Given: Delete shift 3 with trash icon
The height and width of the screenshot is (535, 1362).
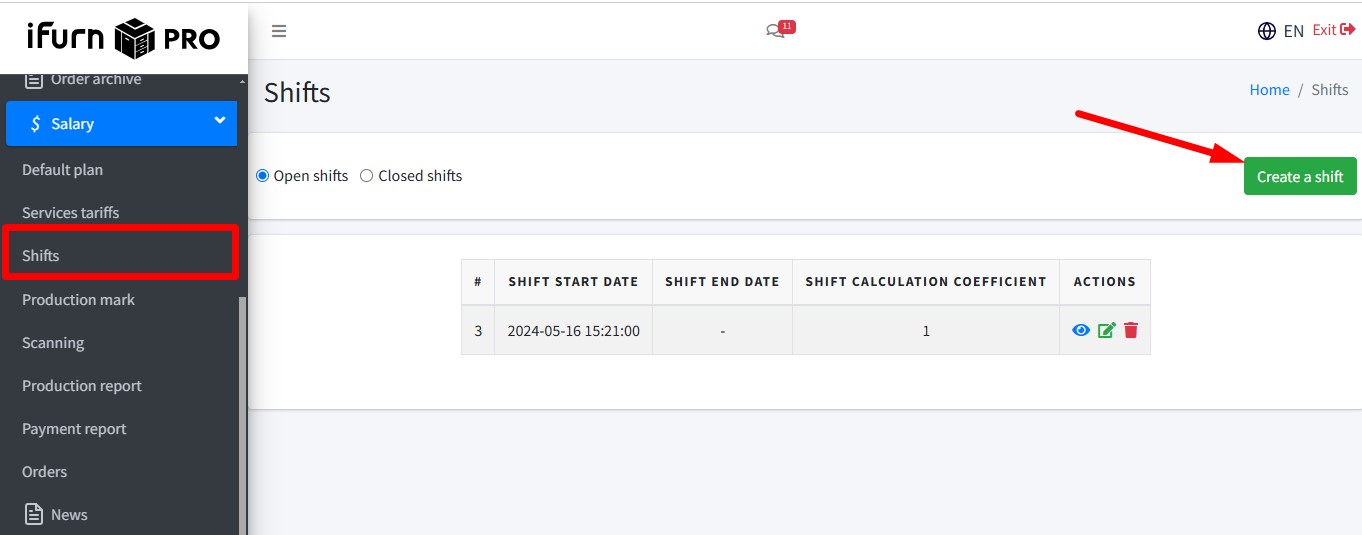Looking at the screenshot, I should click(1131, 330).
